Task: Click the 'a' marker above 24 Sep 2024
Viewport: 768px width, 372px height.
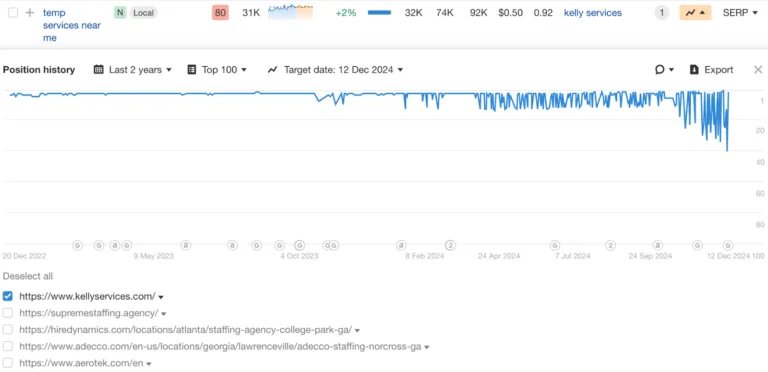Action: click(658, 245)
